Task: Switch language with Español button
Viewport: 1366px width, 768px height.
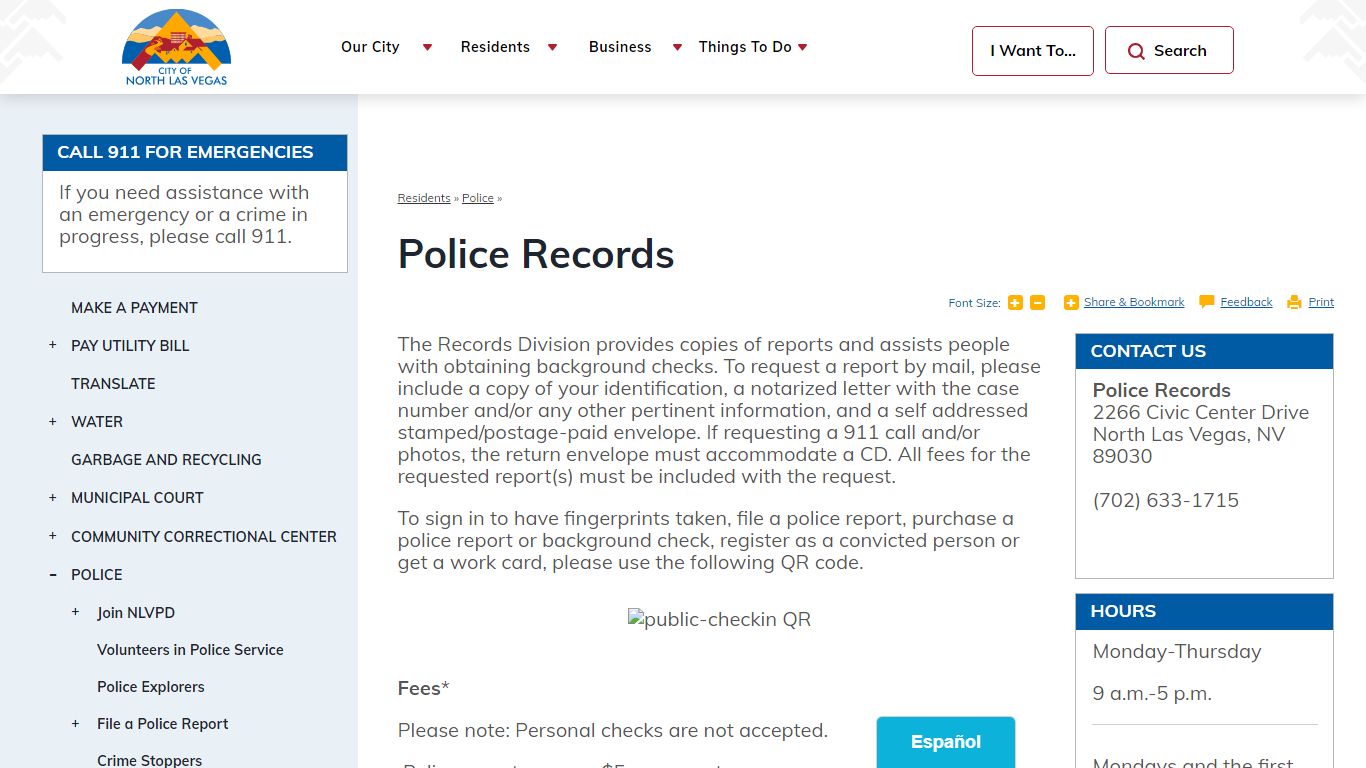Action: tap(946, 742)
